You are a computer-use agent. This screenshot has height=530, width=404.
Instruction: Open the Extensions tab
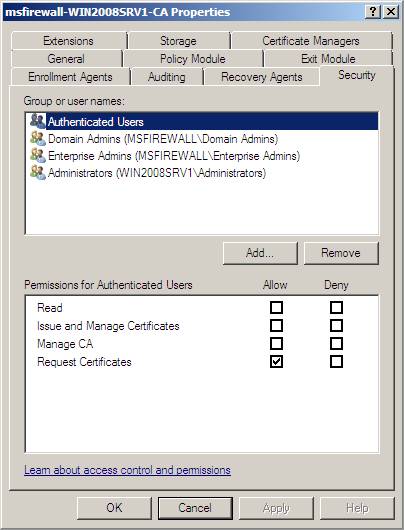coord(69,41)
